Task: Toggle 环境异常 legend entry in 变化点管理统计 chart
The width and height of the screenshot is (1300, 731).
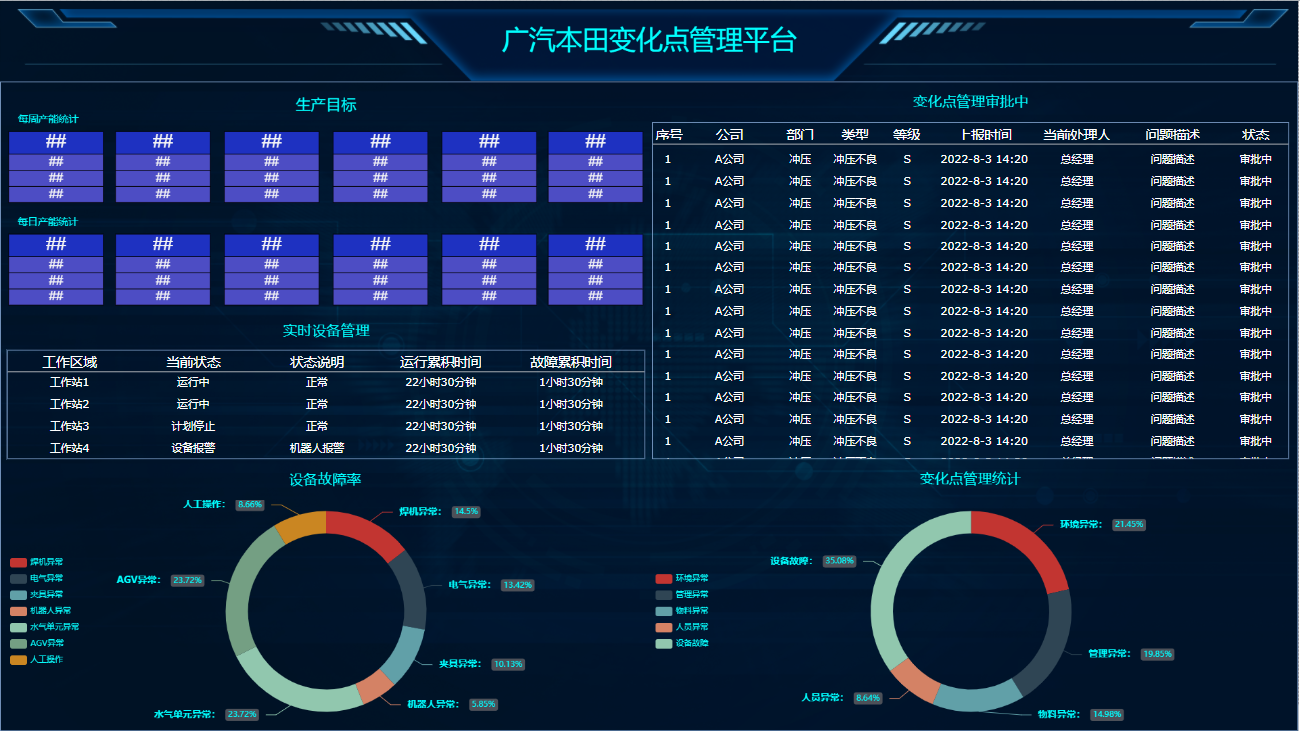Action: click(682, 578)
